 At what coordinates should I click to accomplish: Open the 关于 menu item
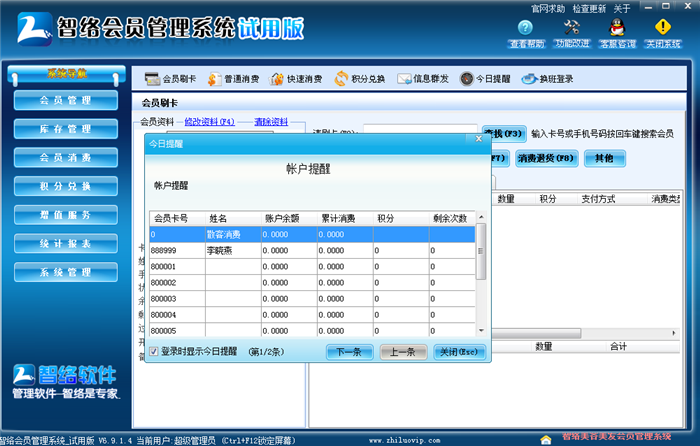[x=622, y=8]
